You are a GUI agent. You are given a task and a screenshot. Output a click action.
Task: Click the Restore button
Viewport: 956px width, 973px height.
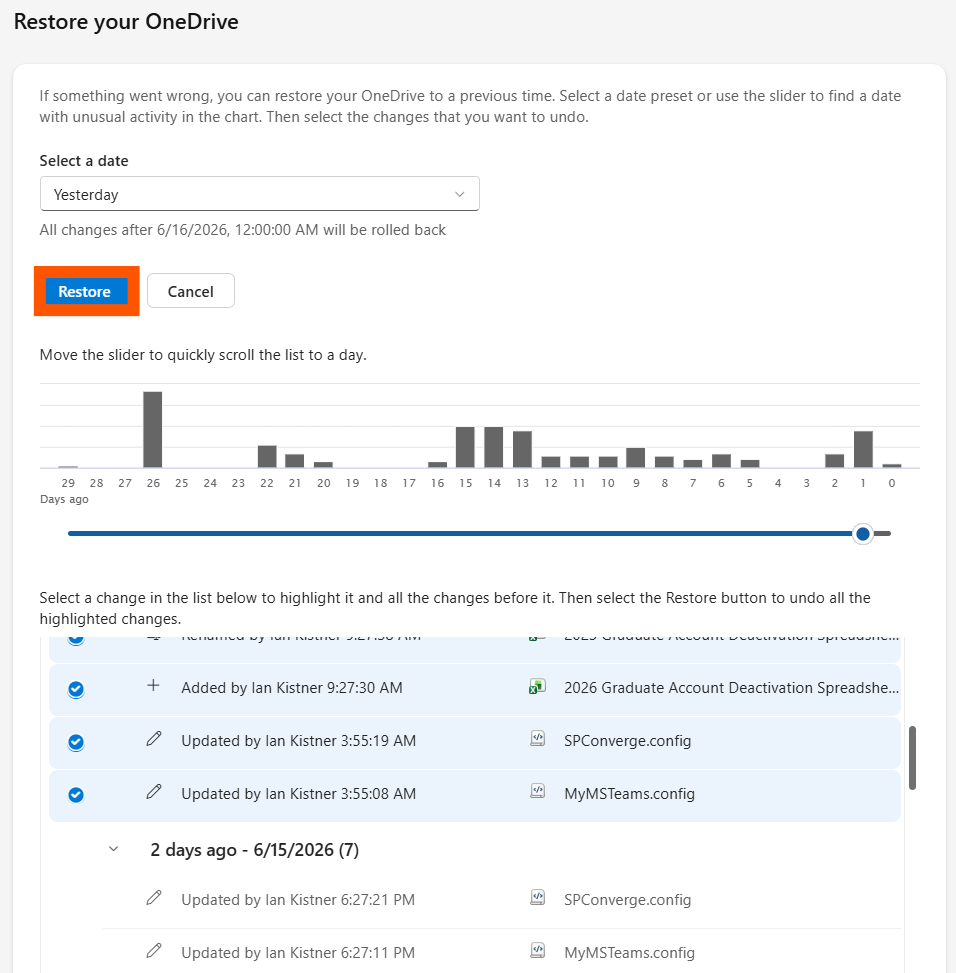[x=86, y=291]
